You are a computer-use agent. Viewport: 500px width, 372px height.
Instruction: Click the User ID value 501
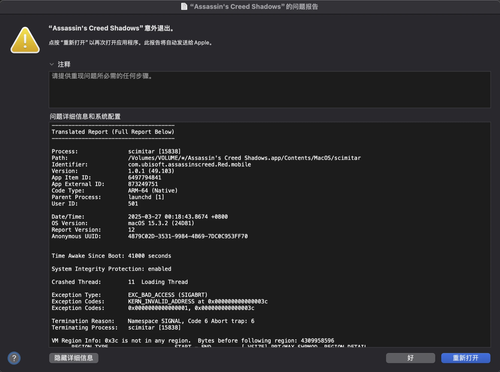coord(133,204)
